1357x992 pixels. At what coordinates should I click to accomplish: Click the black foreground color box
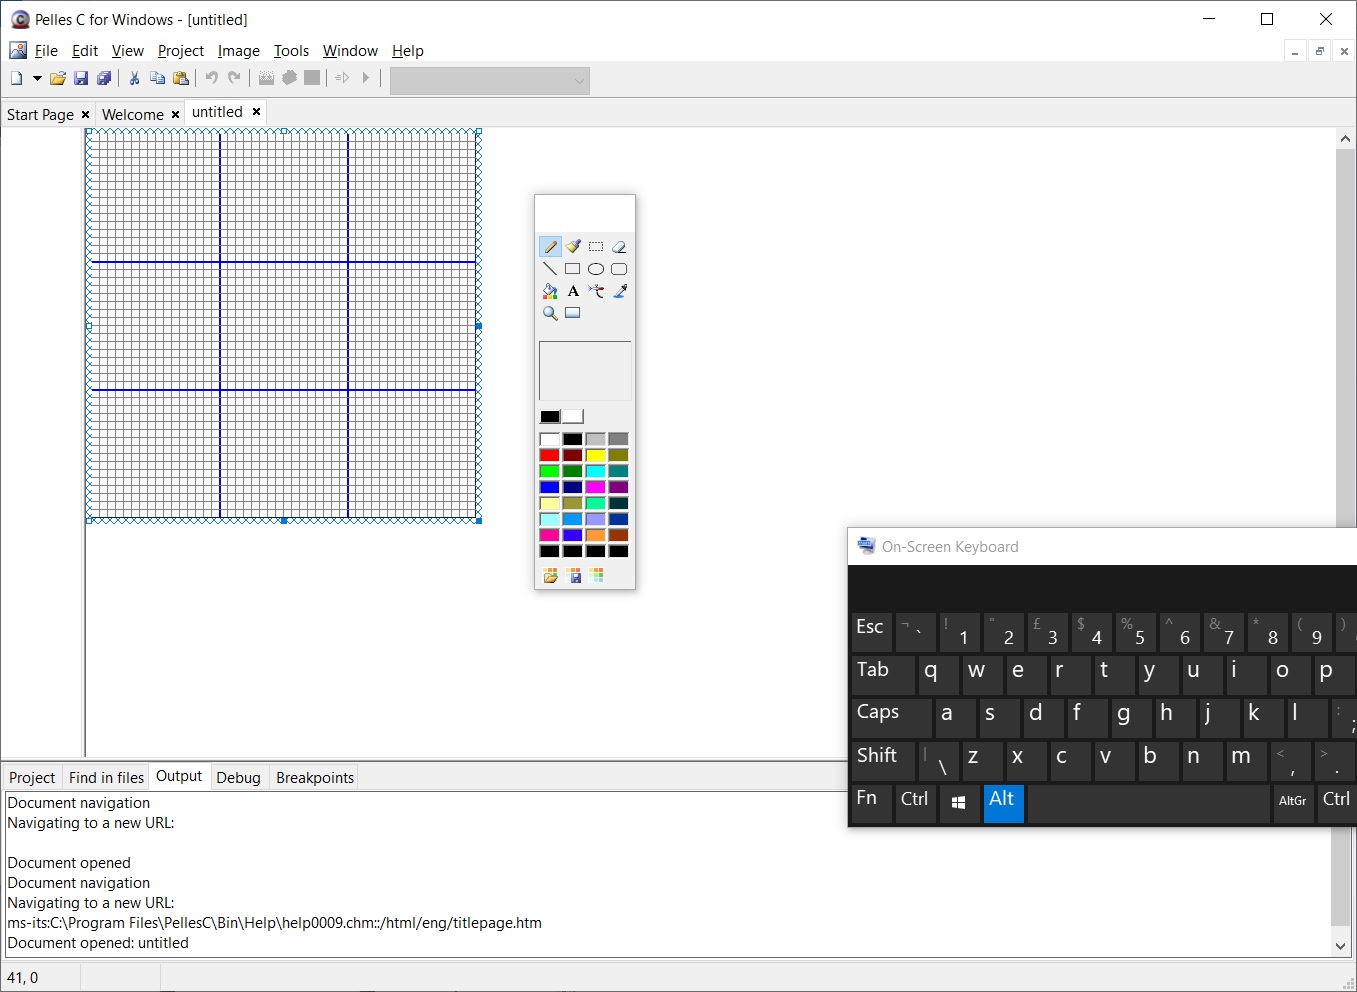(550, 417)
